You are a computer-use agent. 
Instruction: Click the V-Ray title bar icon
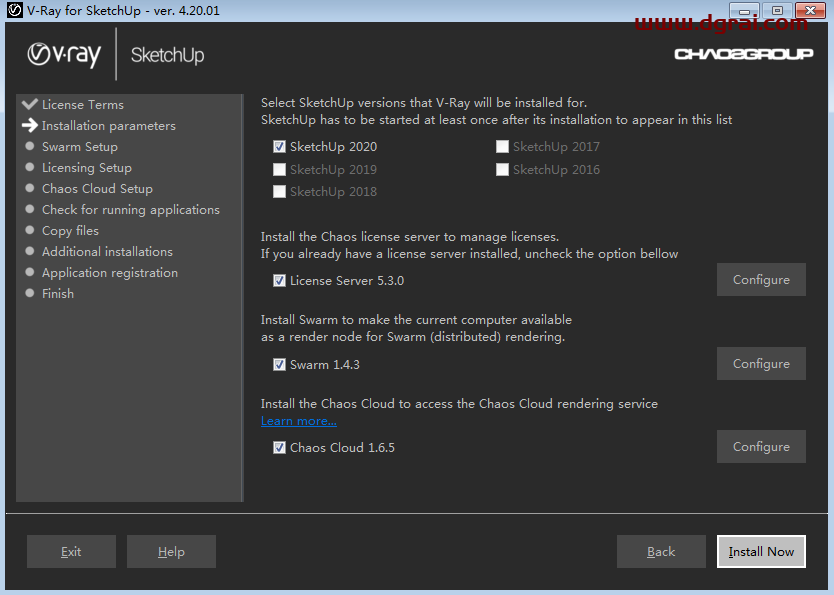coord(14,11)
